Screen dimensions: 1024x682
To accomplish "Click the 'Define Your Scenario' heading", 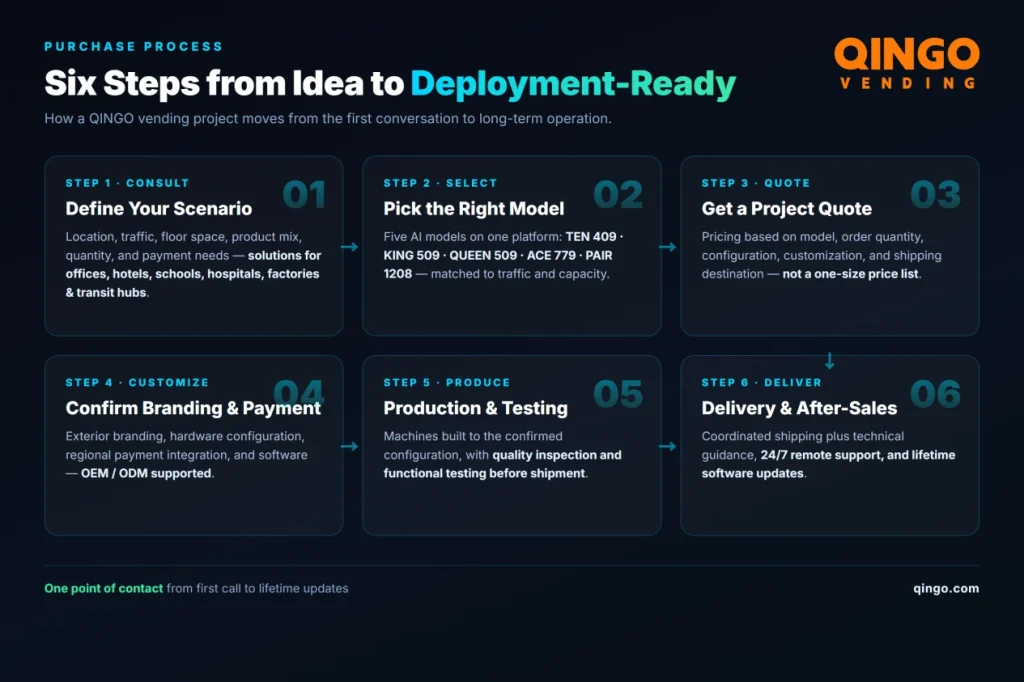I will (x=159, y=208).
